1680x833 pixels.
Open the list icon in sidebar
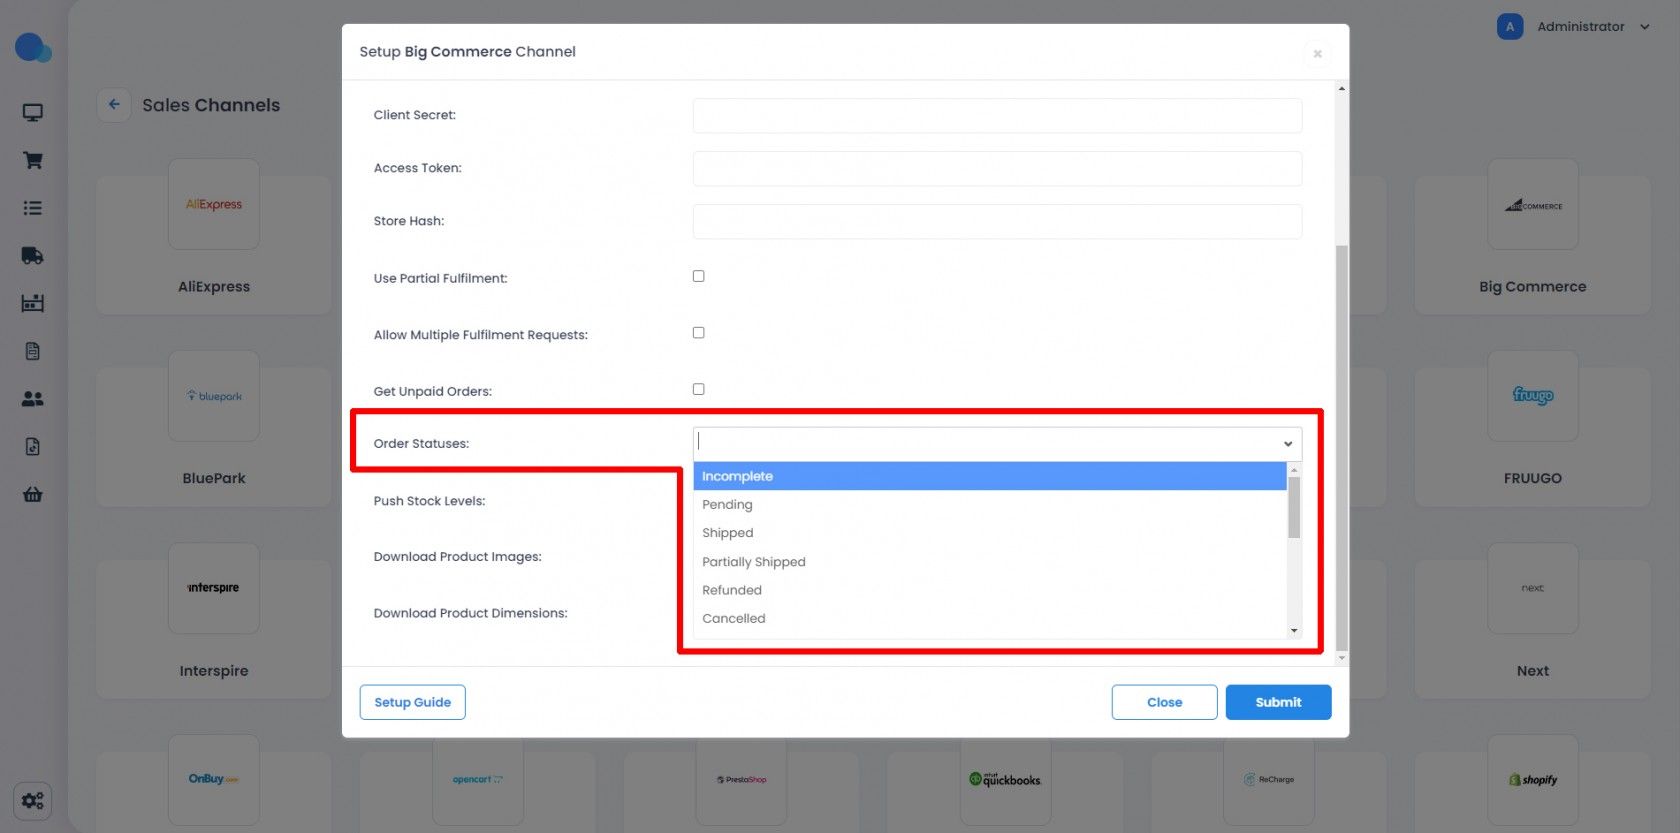pos(33,208)
